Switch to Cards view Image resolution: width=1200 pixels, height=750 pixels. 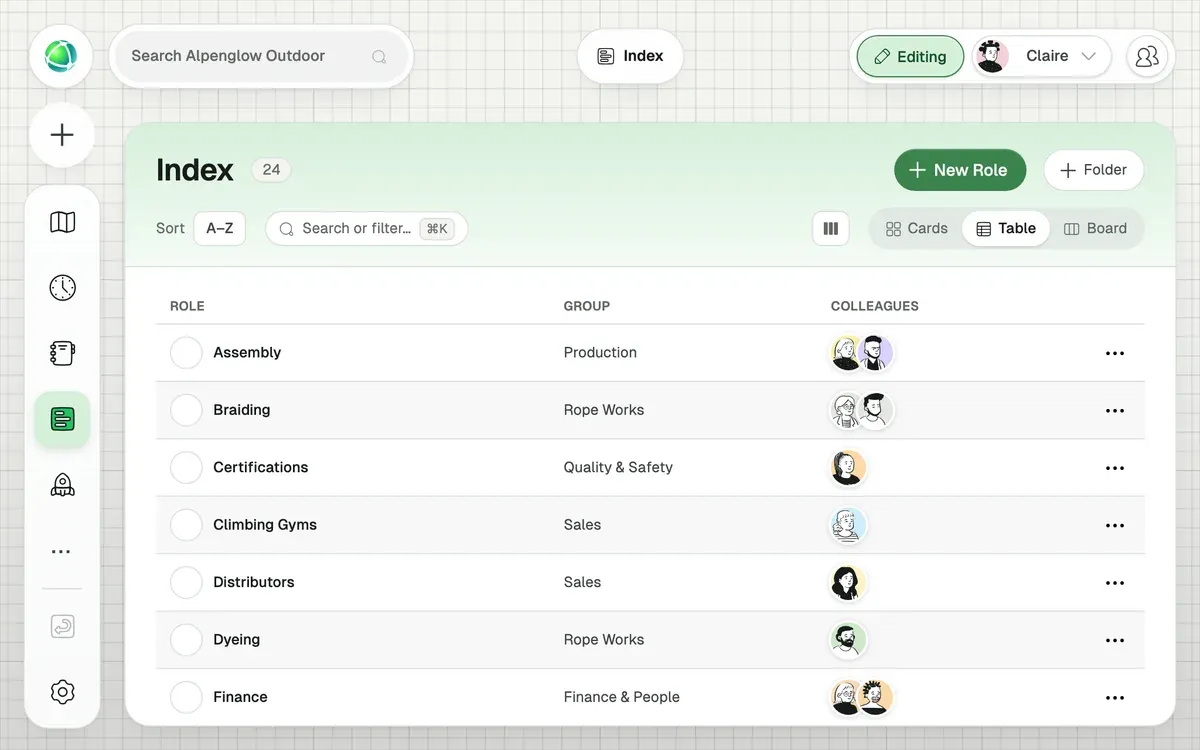pos(917,228)
